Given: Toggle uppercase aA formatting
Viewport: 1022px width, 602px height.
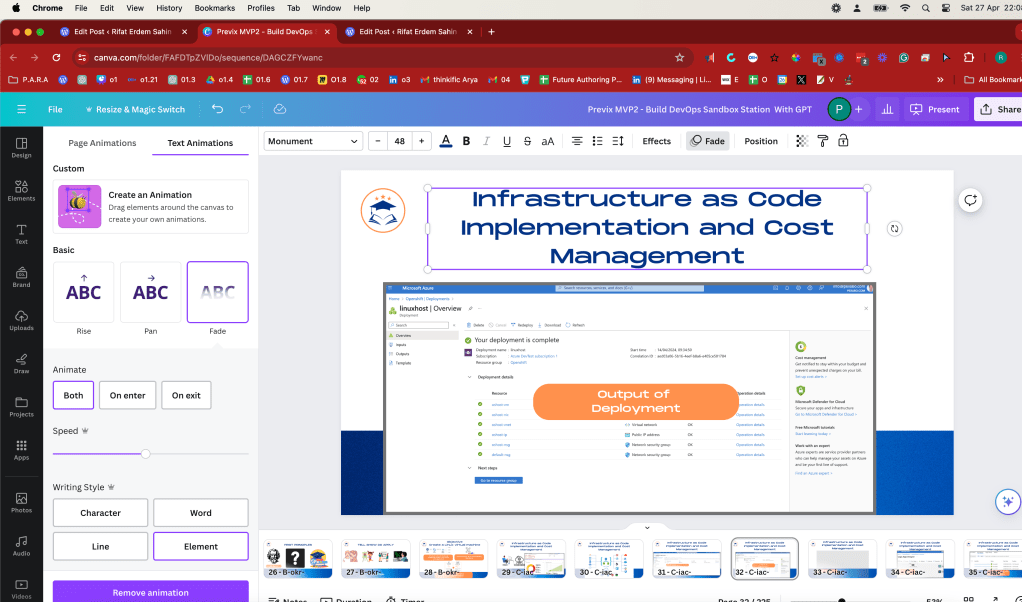Looking at the screenshot, I should [x=548, y=141].
